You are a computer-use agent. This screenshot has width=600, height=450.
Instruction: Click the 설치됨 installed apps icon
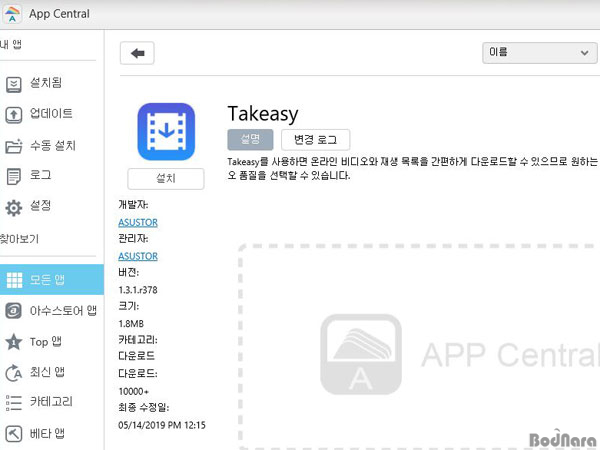coord(14,84)
